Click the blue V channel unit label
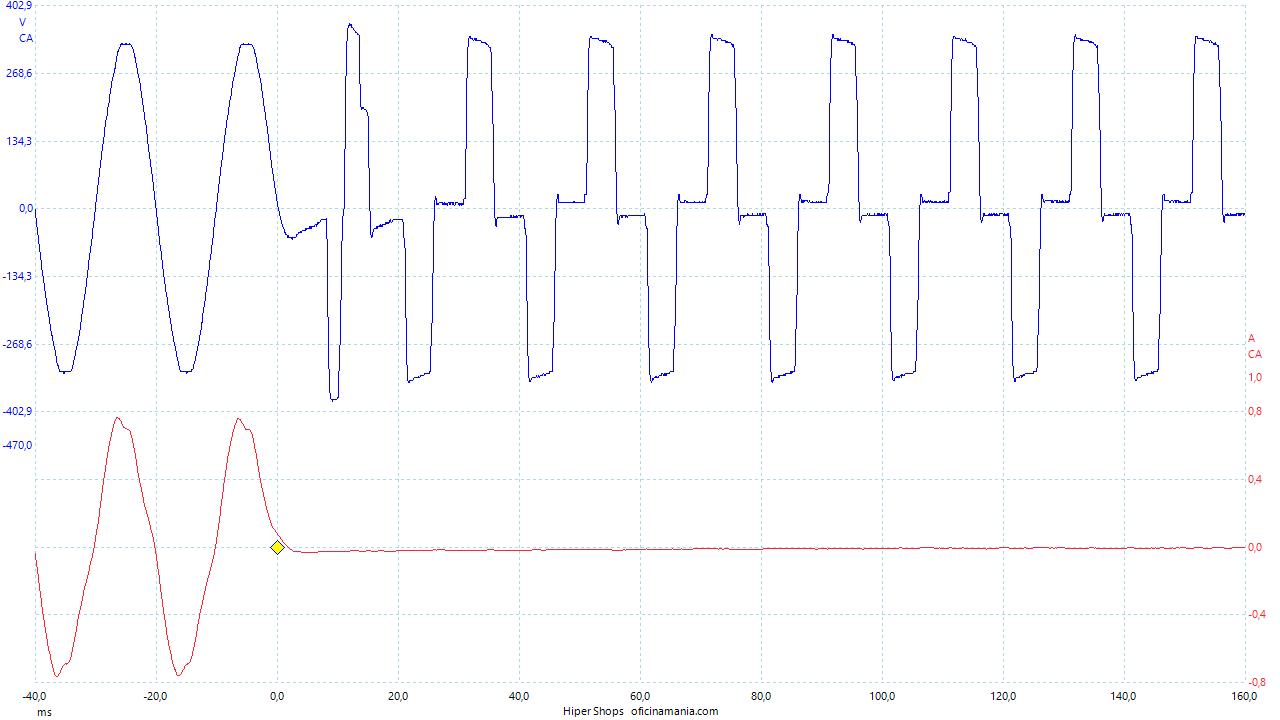The width and height of the screenshot is (1280, 720). coord(23,22)
